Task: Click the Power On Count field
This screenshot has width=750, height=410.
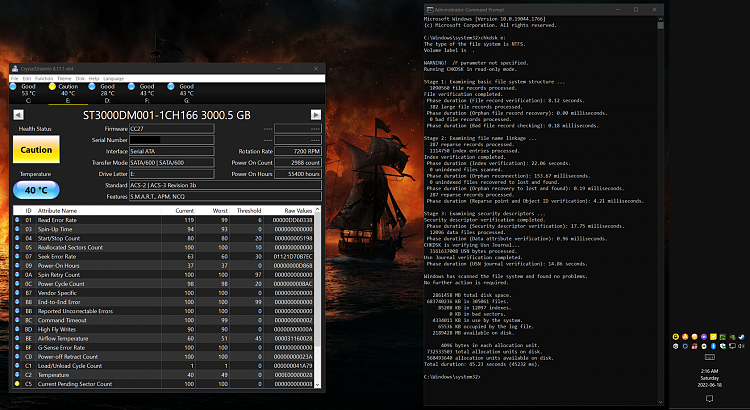Action: point(298,163)
